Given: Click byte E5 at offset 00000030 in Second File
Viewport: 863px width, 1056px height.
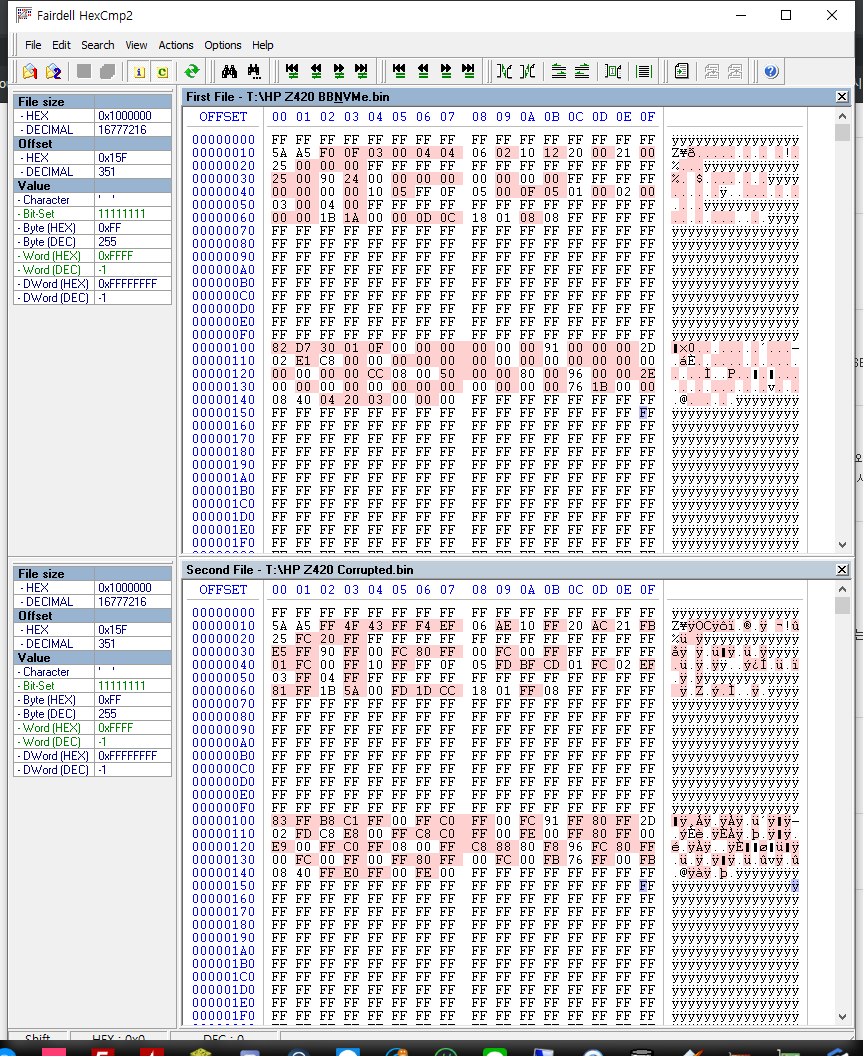Looking at the screenshot, I should (280, 652).
